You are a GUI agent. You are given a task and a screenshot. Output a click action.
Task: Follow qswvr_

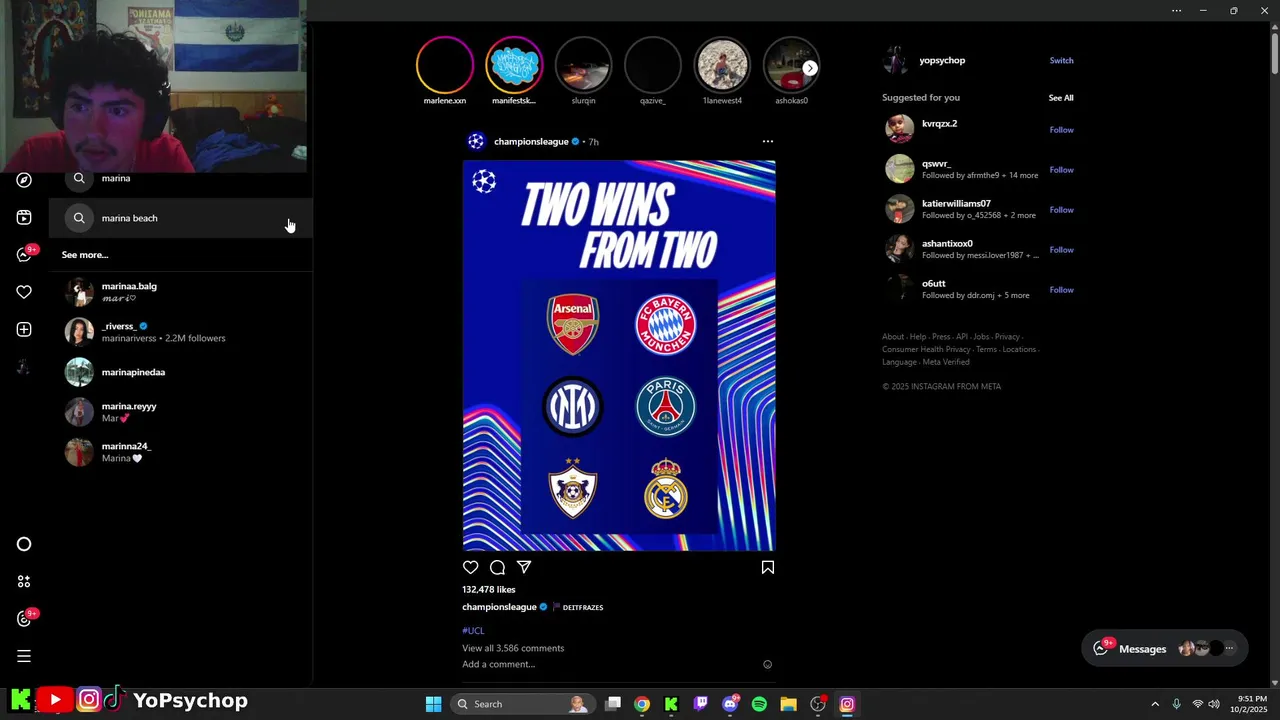(1061, 170)
